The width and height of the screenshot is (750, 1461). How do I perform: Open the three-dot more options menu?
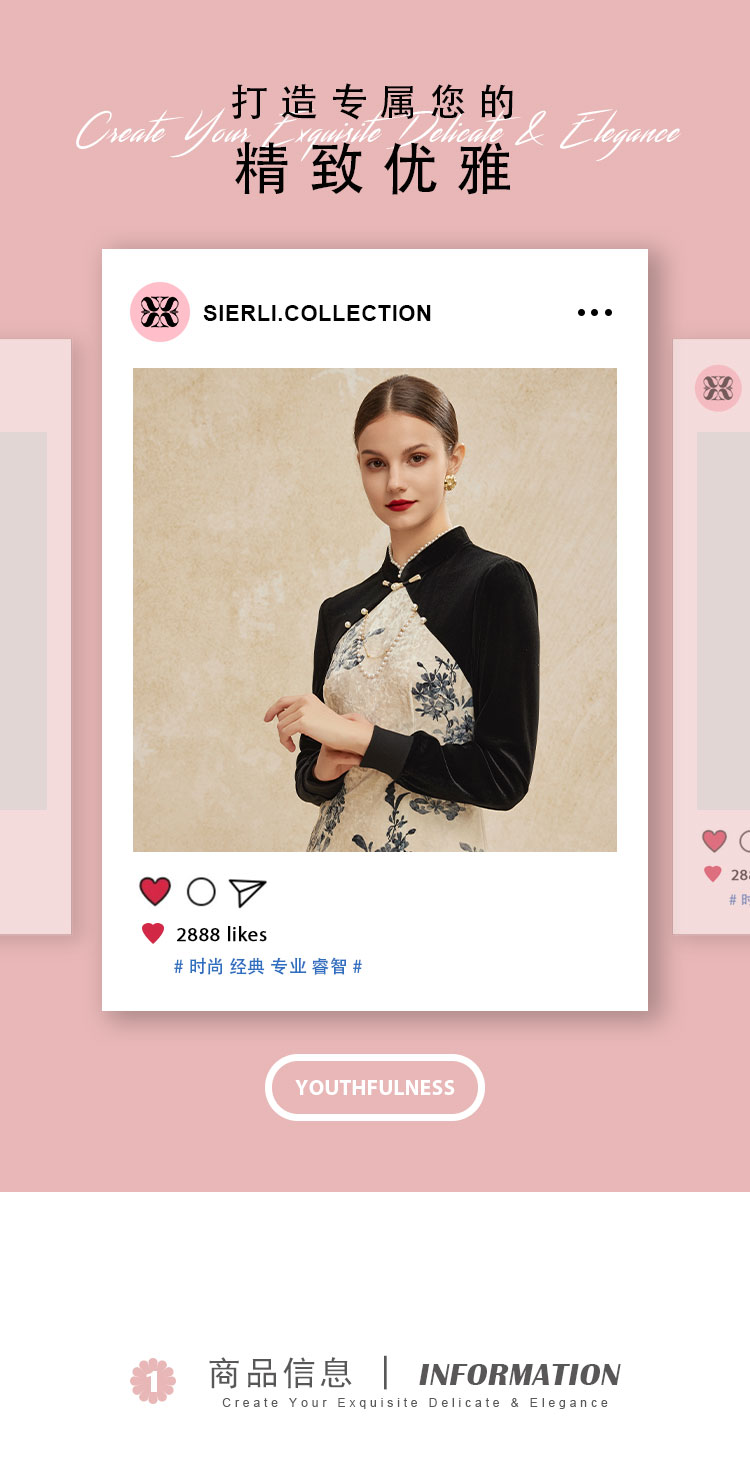pos(595,313)
